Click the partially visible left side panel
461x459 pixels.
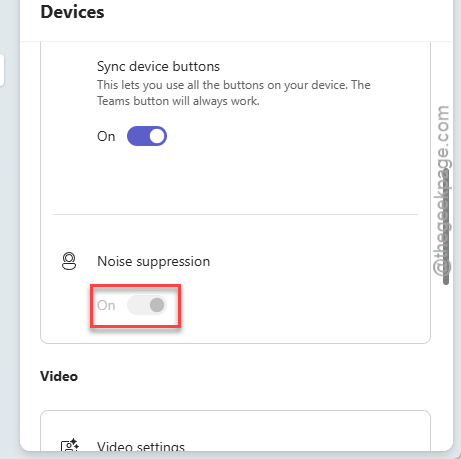[2, 70]
